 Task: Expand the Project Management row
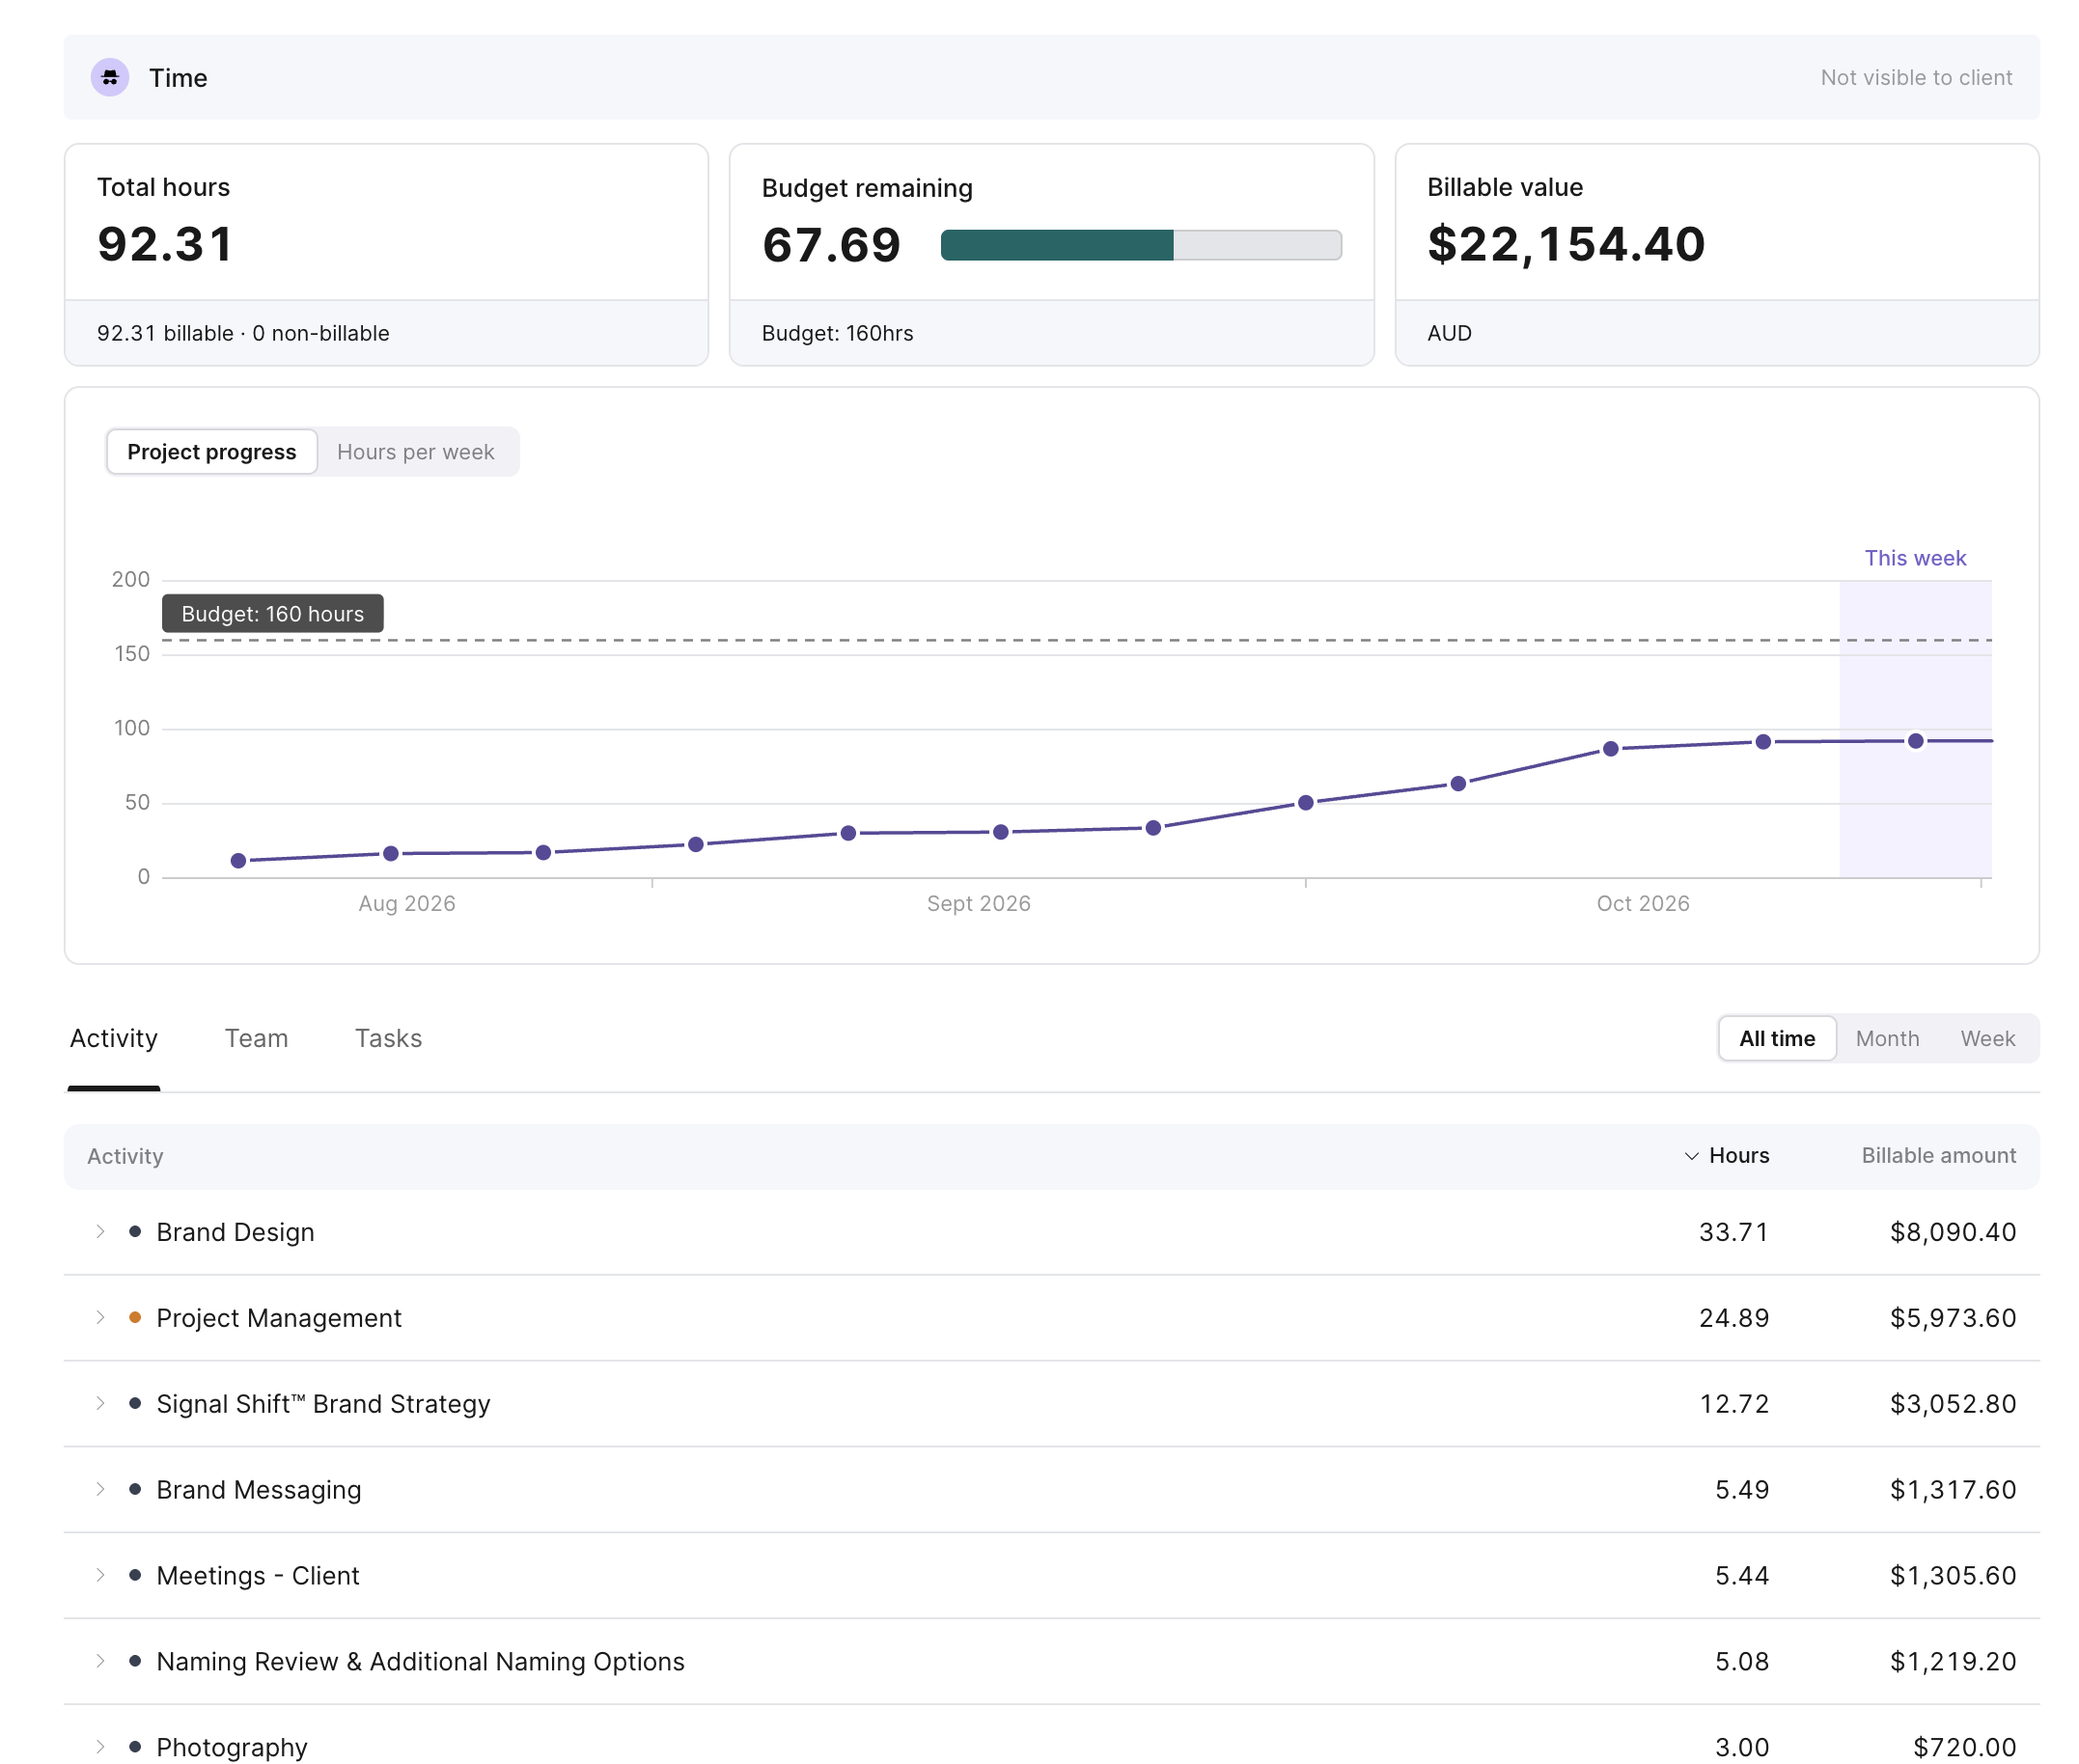pos(100,1317)
